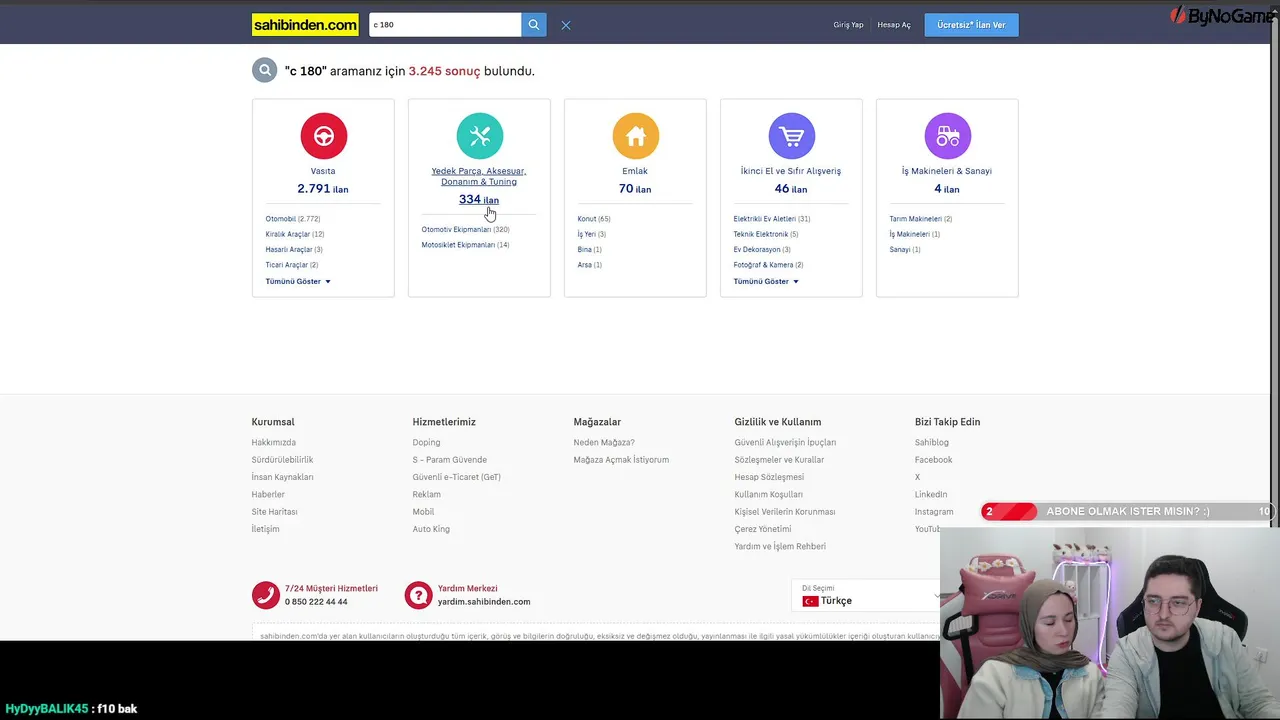Open Site Haritası footer link
1280x720 pixels.
click(275, 512)
